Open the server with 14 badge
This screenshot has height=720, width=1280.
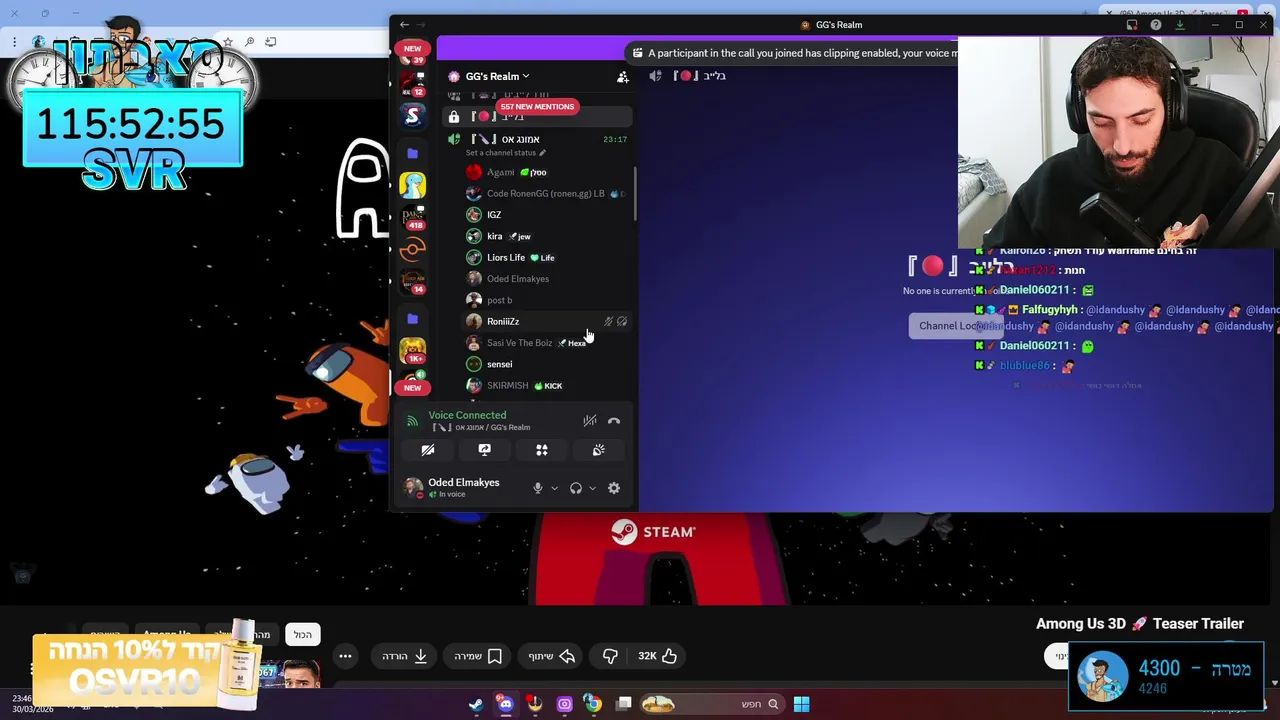[x=413, y=283]
